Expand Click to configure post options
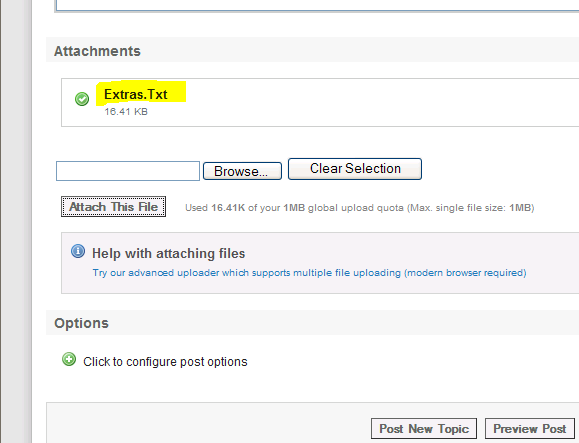The width and height of the screenshot is (579, 443). (165, 362)
